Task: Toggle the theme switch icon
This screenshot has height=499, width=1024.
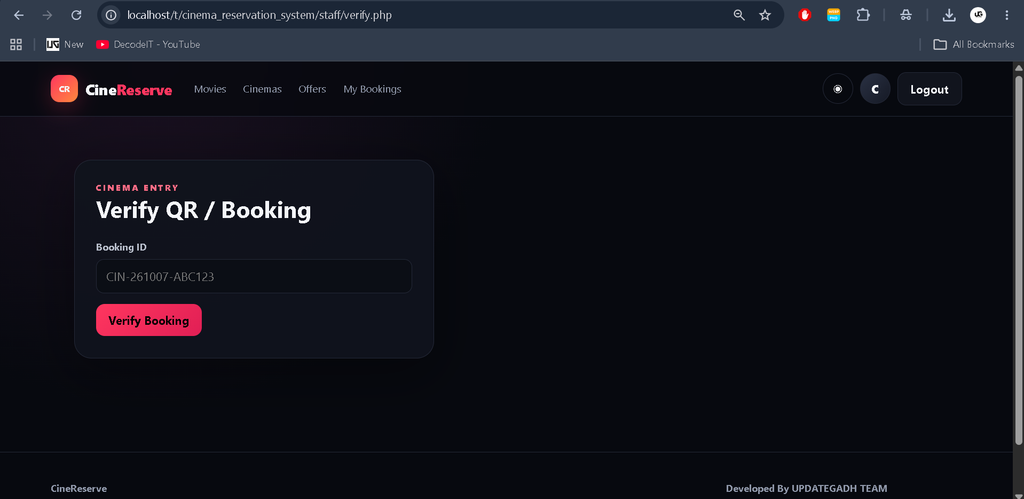Action: click(x=838, y=89)
